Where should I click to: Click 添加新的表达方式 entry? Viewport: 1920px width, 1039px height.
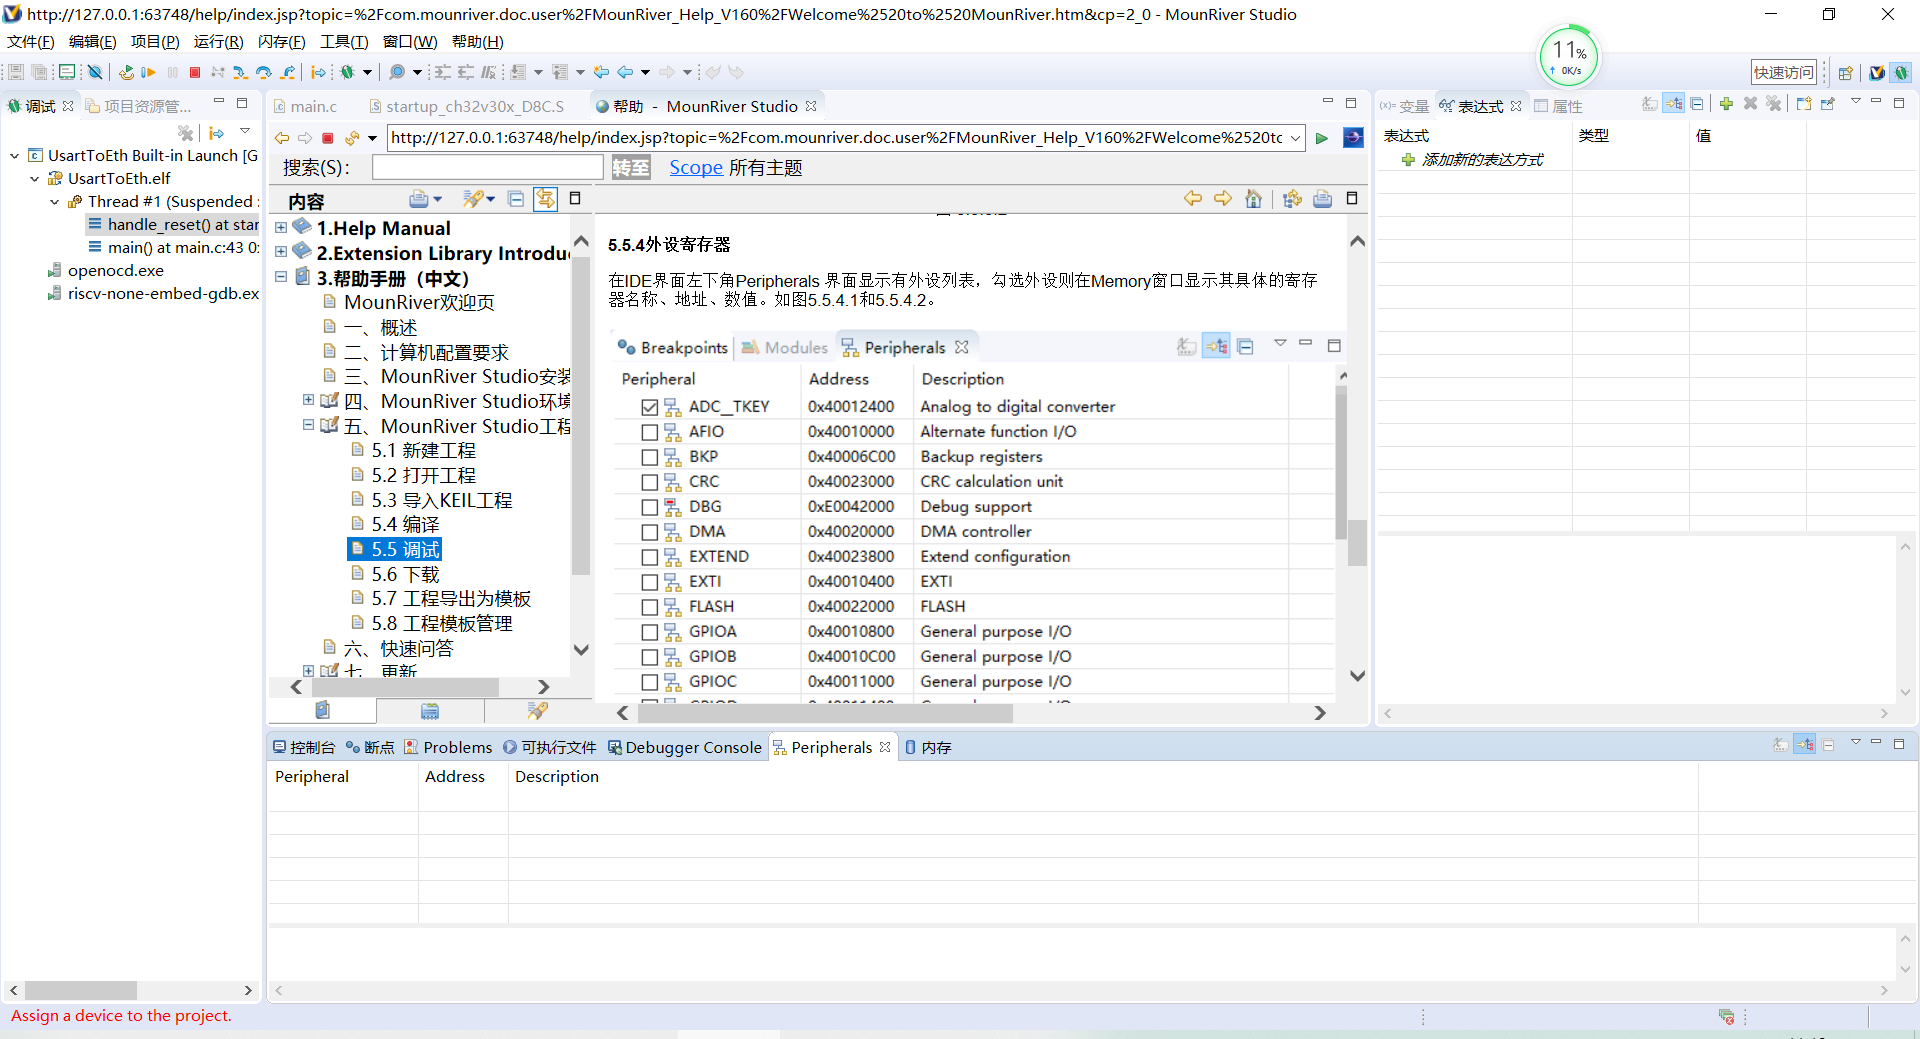pyautogui.click(x=1482, y=160)
